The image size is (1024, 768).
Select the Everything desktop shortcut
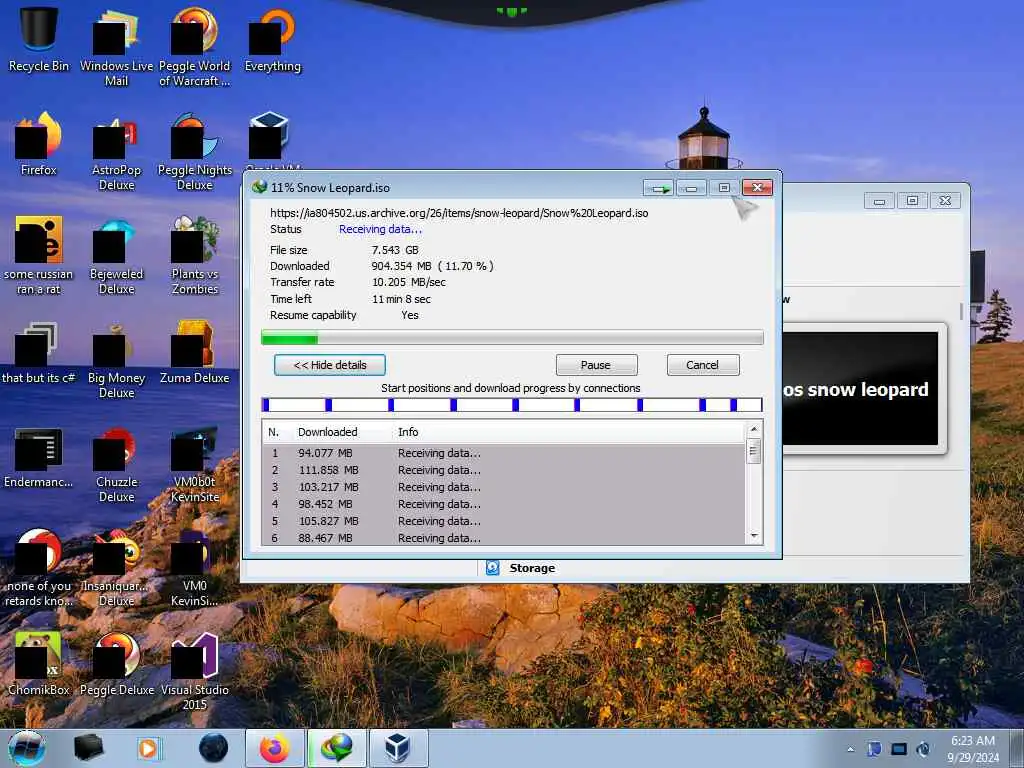[272, 39]
